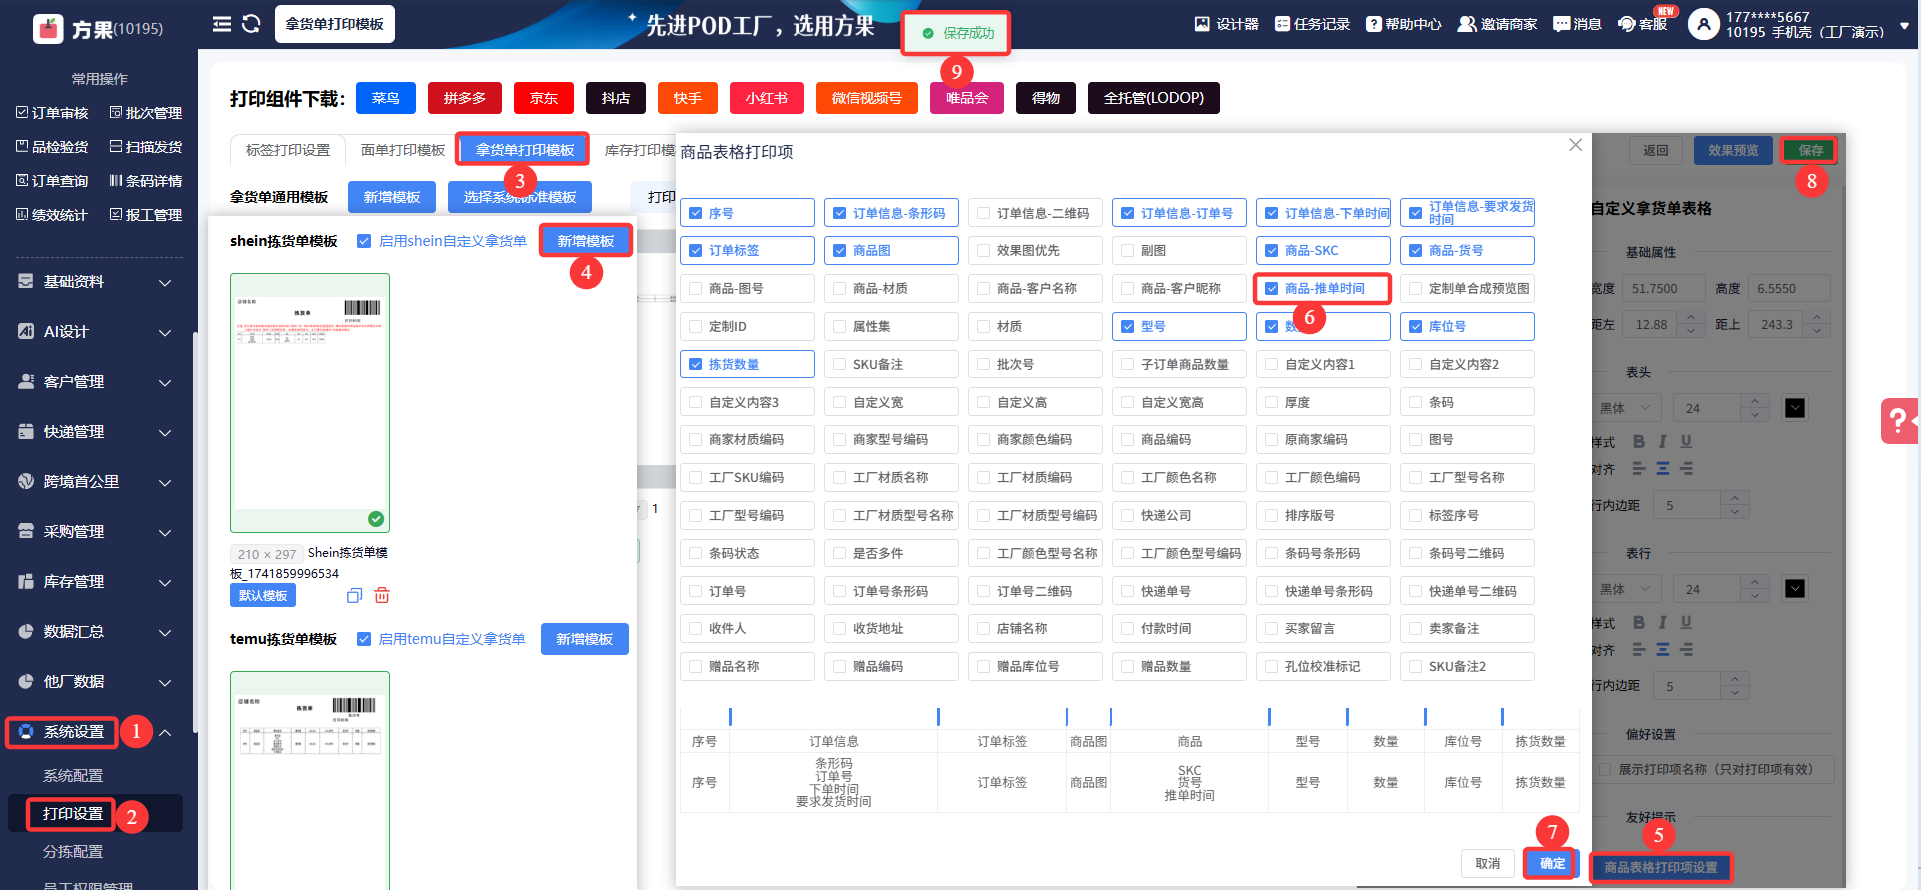Select 拿货单打印模板 tab
The width and height of the screenshot is (1921, 890).
pos(525,150)
